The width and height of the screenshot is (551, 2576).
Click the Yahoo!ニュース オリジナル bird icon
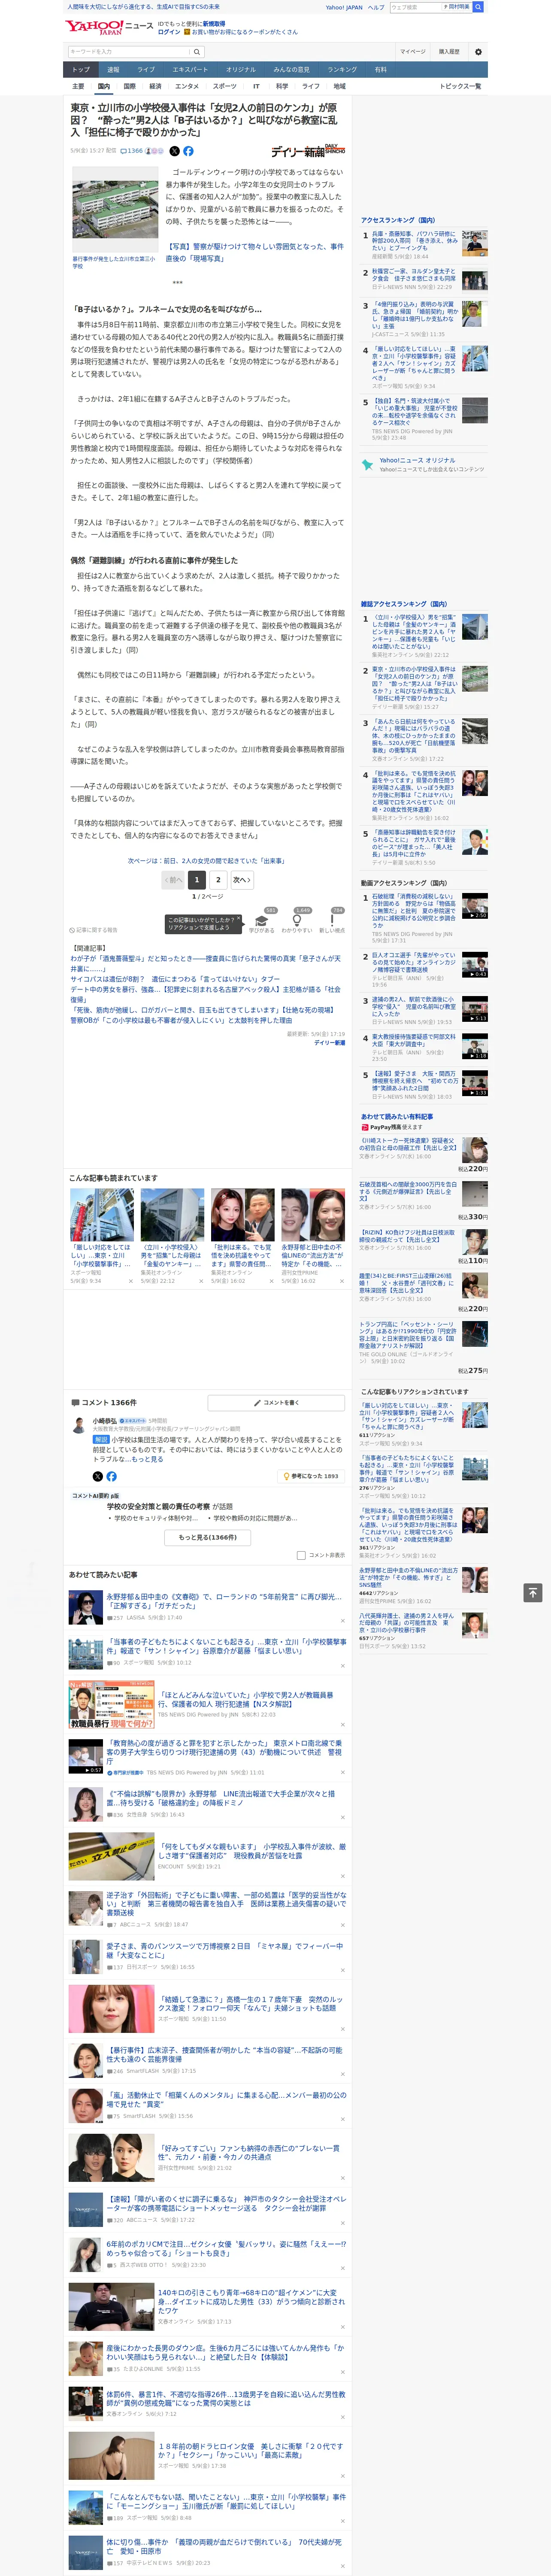tap(368, 464)
